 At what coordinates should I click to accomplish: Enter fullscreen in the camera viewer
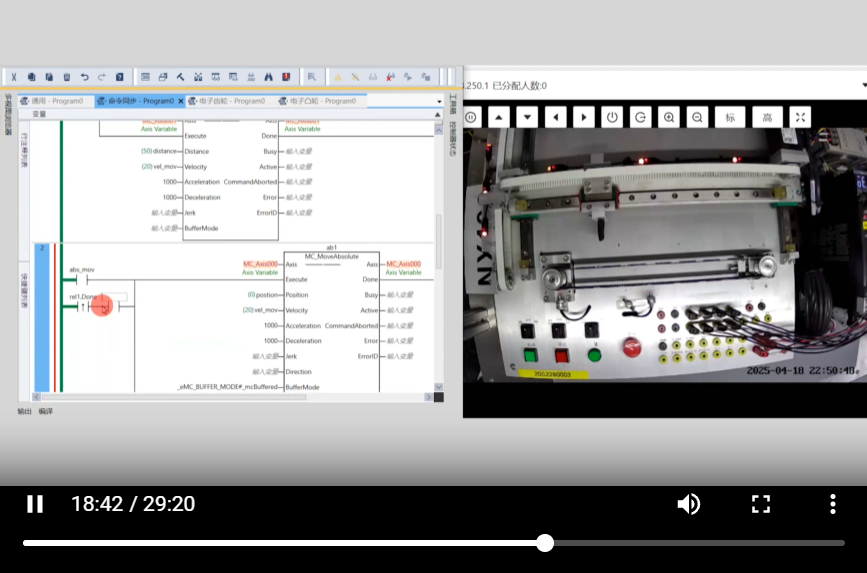click(x=799, y=117)
